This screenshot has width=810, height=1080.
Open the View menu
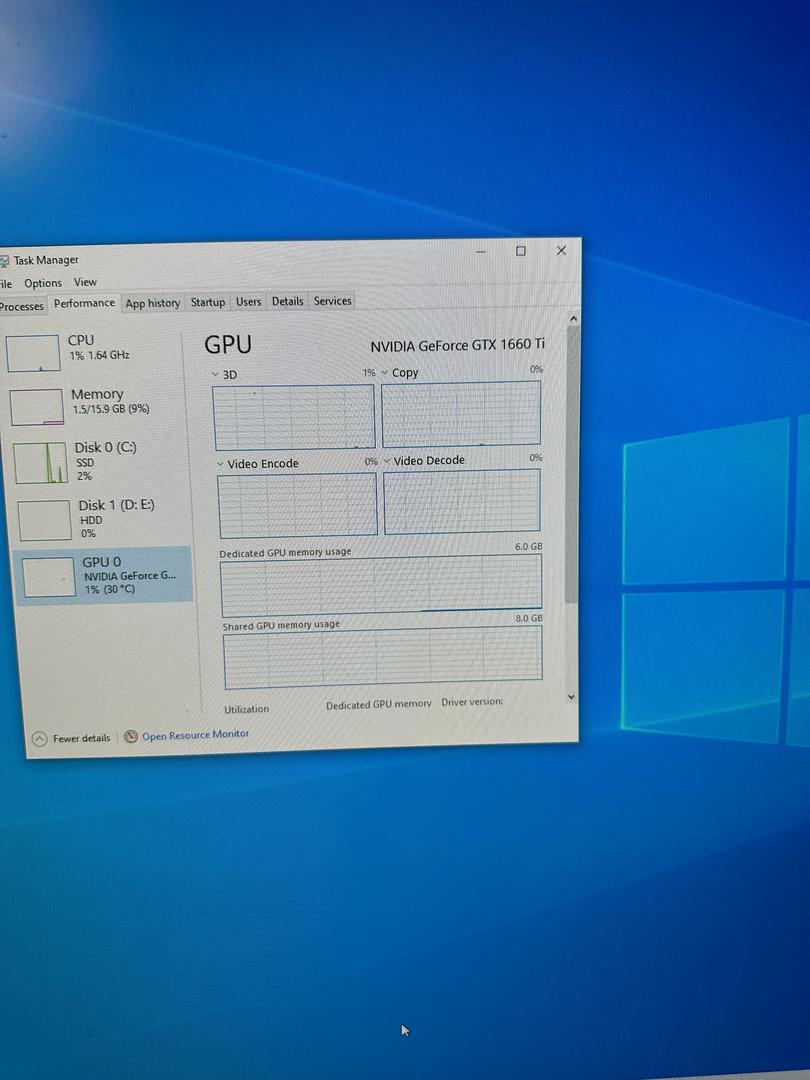pos(85,282)
